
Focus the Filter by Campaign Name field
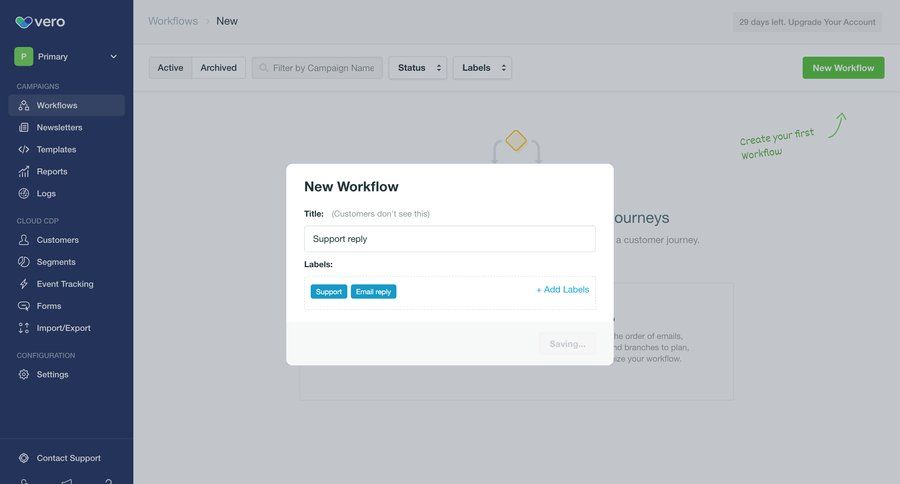pos(317,68)
